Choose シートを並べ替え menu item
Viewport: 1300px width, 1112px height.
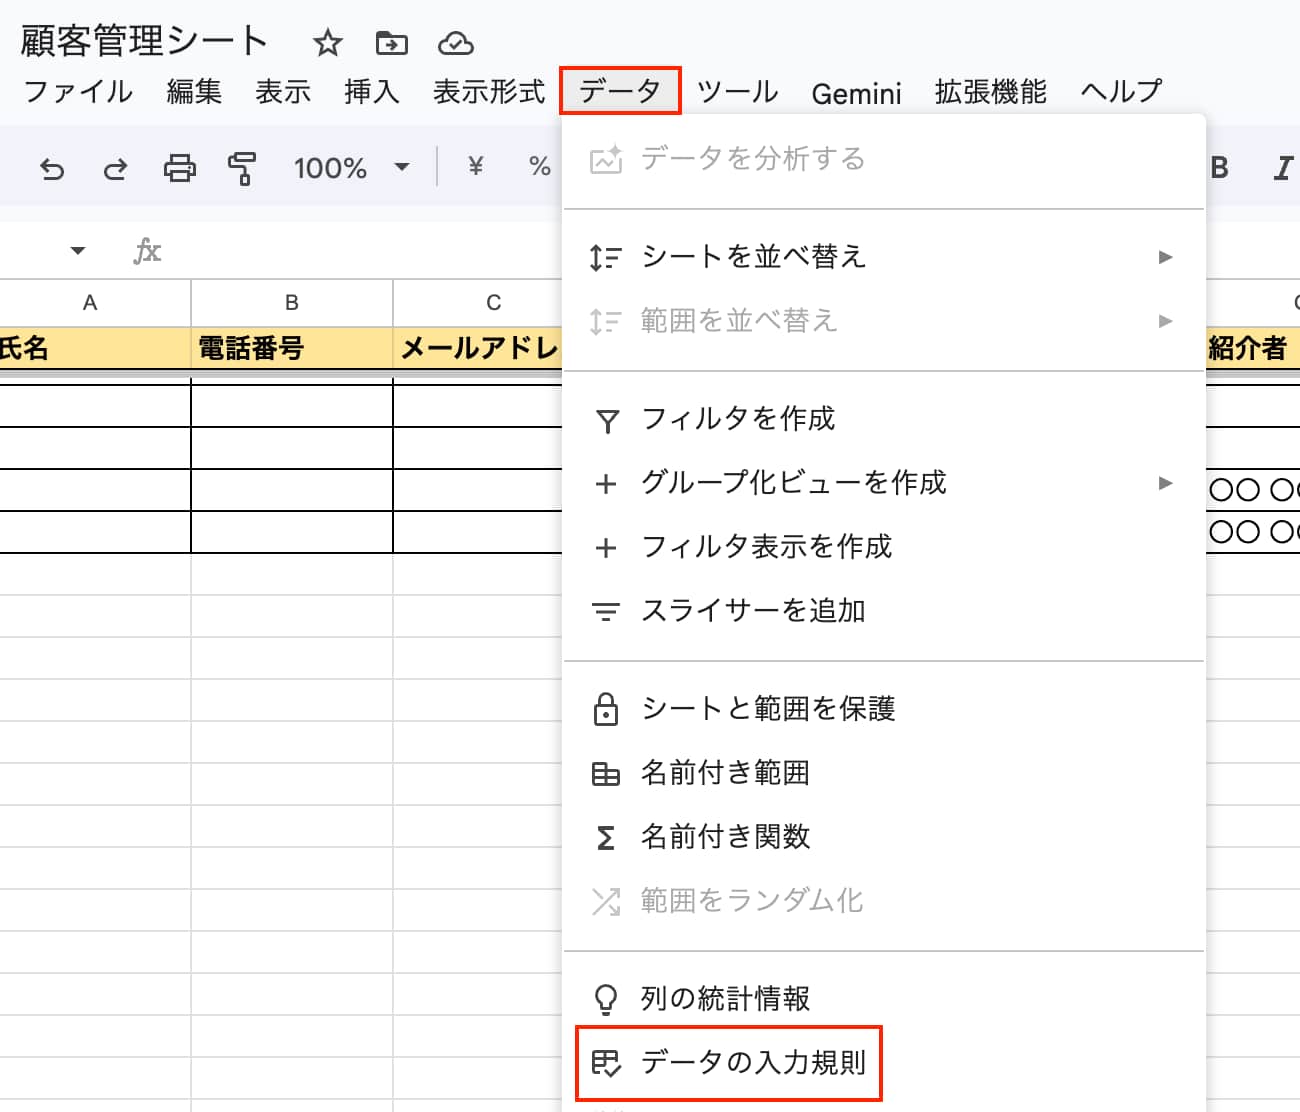[x=884, y=257]
